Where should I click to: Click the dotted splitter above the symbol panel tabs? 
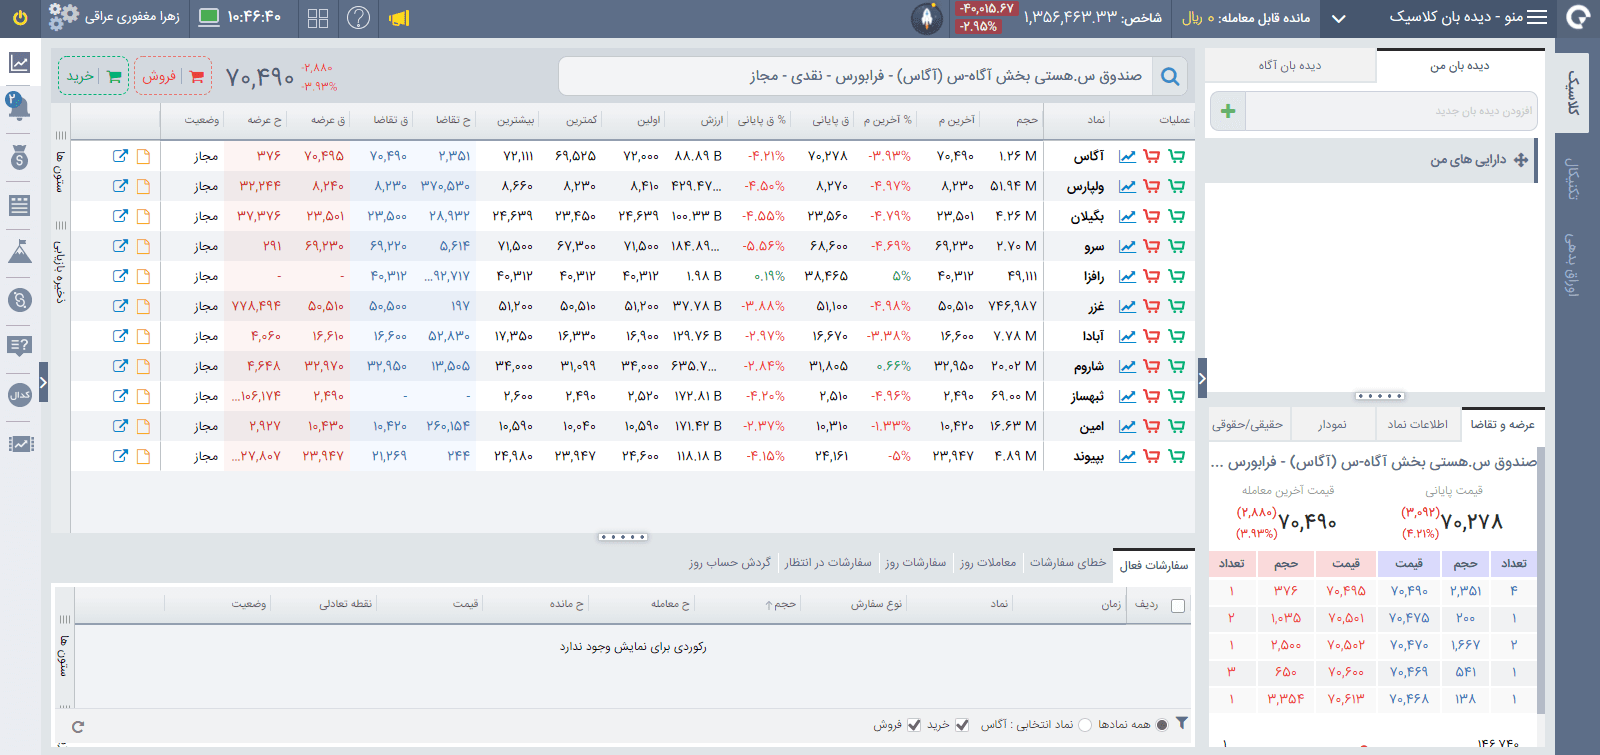pyautogui.click(x=1380, y=396)
